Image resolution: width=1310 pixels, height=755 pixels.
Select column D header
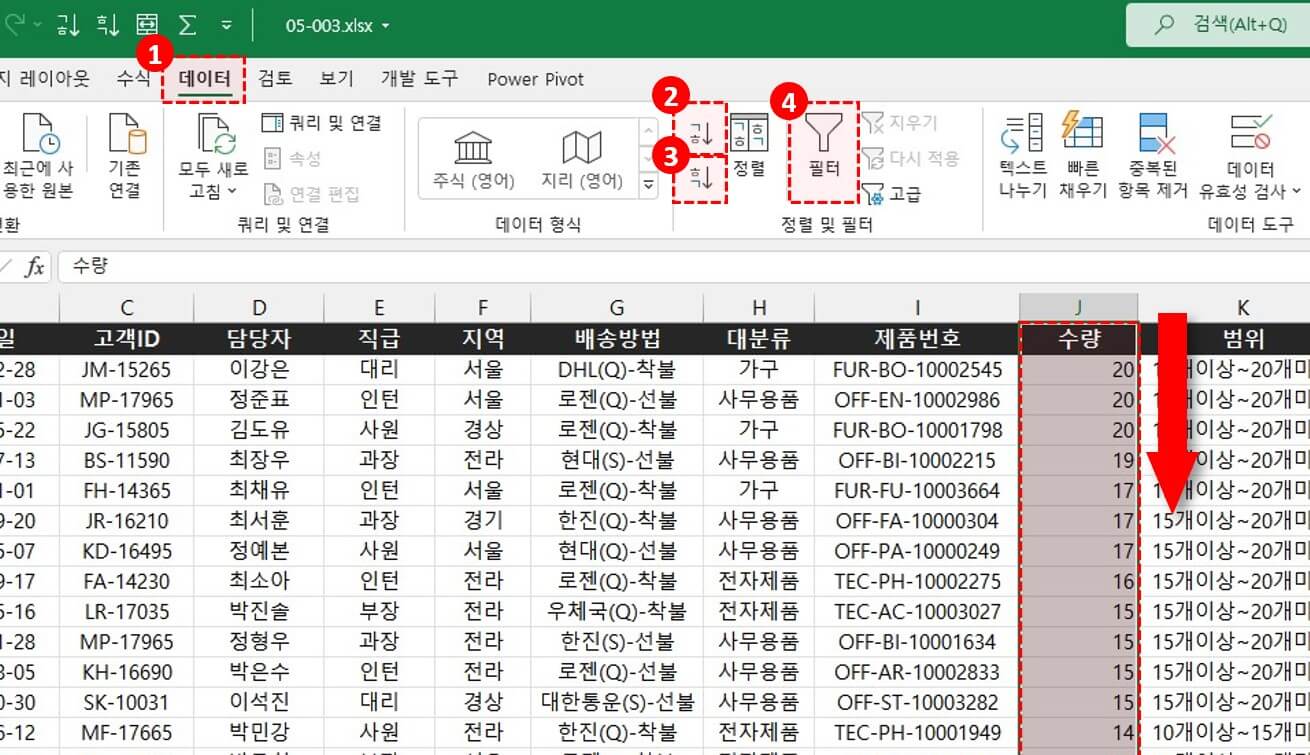pyautogui.click(x=259, y=308)
